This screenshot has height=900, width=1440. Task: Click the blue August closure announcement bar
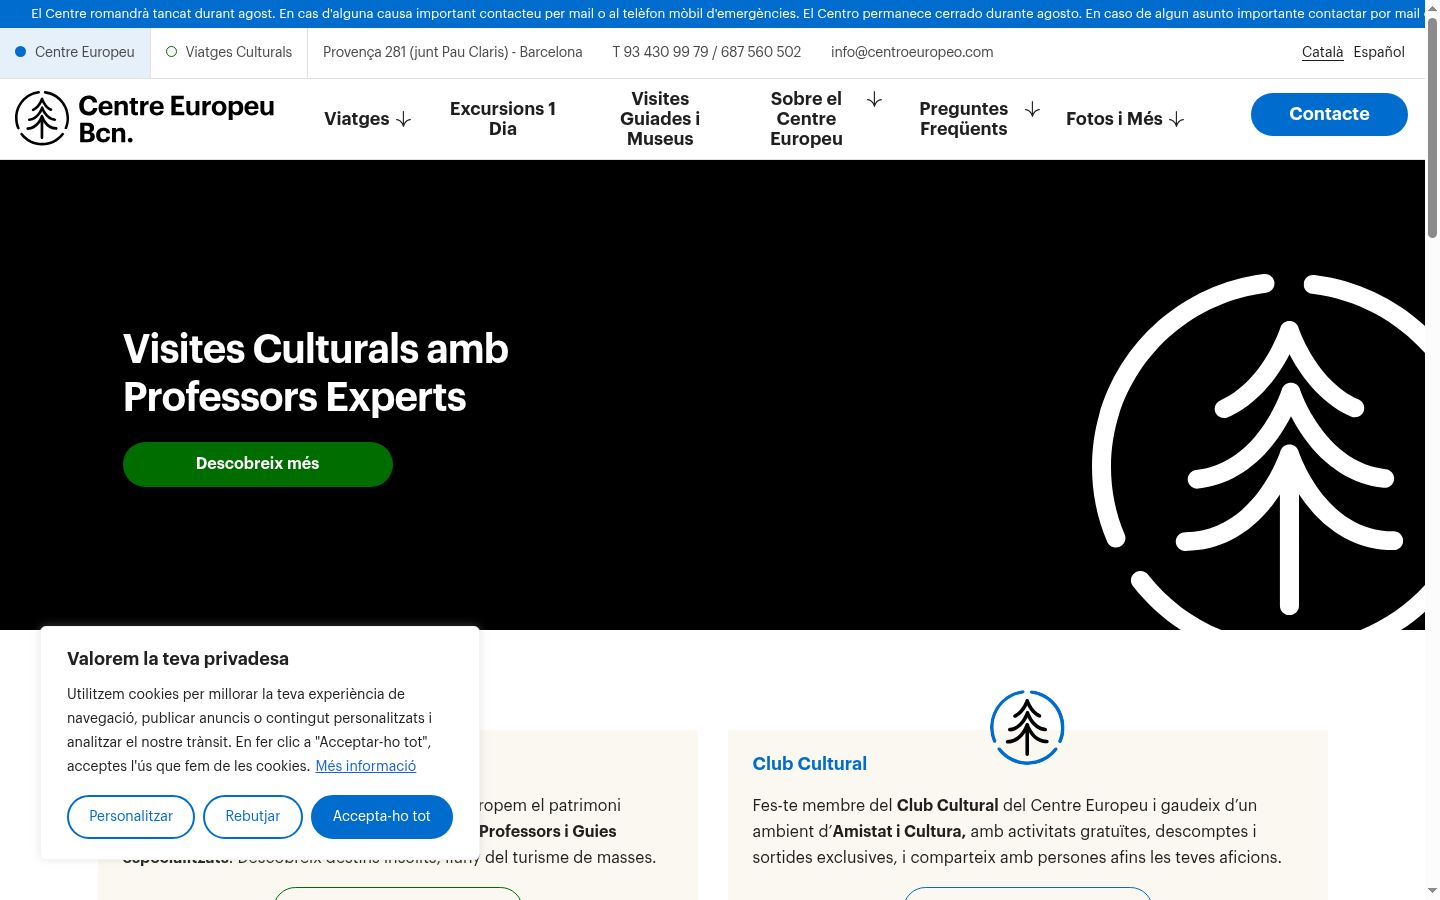(712, 14)
